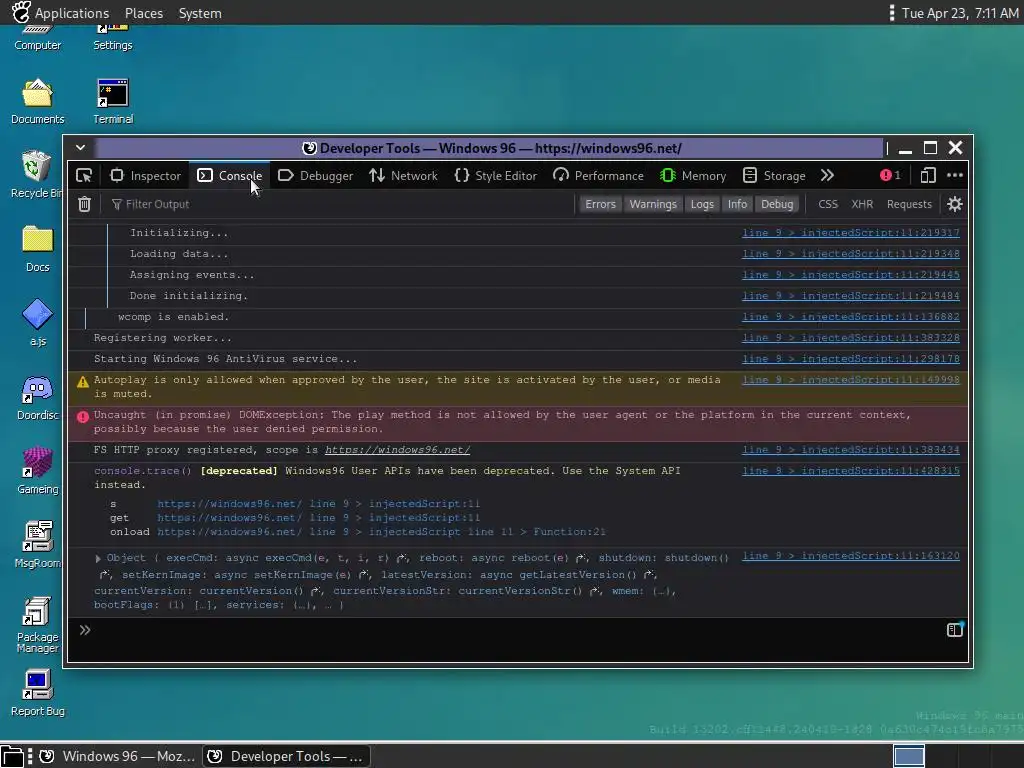Select the workspace switcher box in panel
Image resolution: width=1024 pixels, height=768 pixels.
pos(908,756)
